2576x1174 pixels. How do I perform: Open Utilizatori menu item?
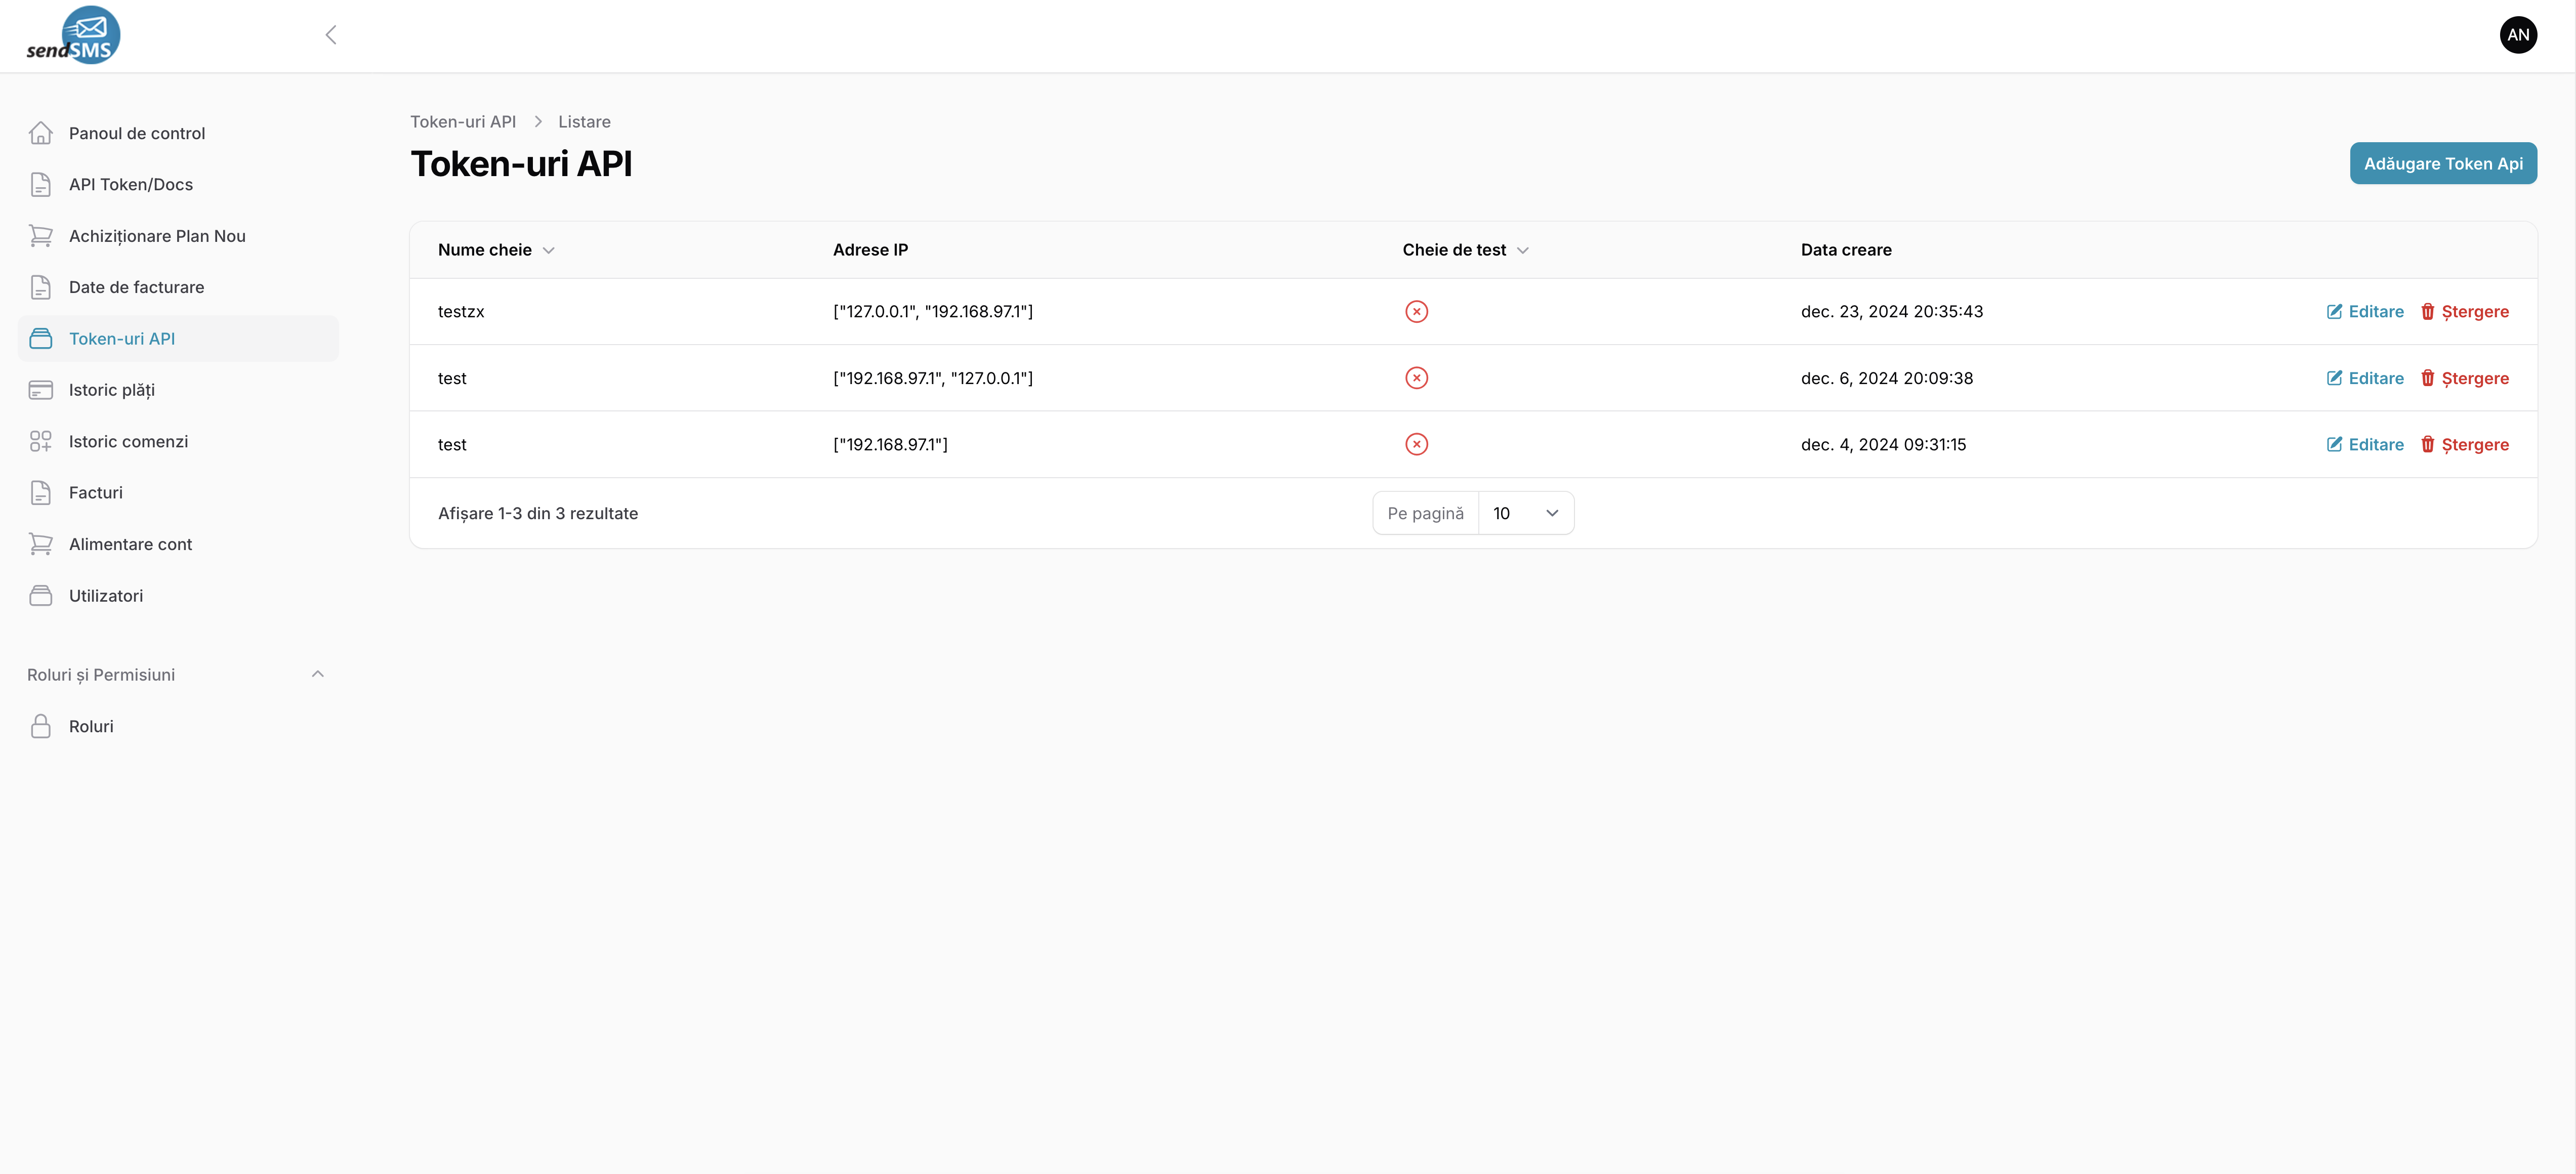coord(178,596)
